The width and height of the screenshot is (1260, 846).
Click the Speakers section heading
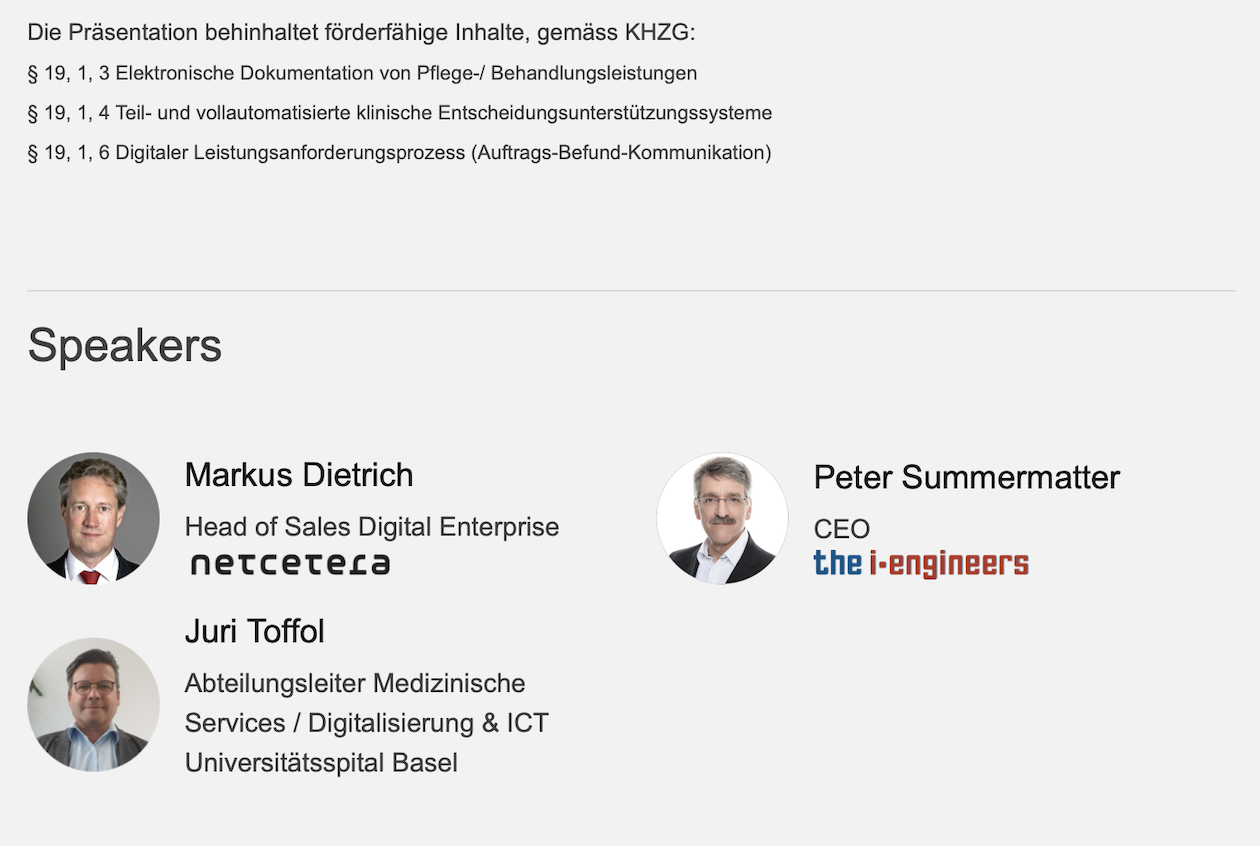click(x=125, y=346)
